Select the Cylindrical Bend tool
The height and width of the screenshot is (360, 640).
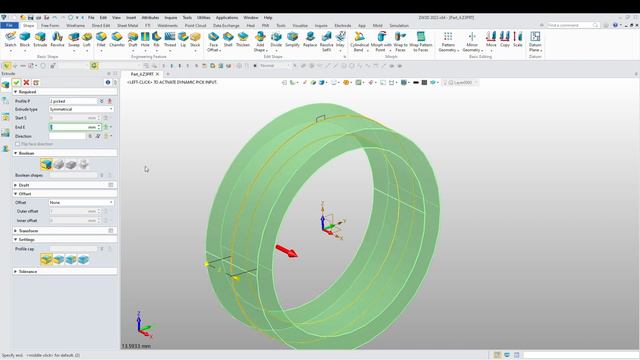pyautogui.click(x=359, y=42)
